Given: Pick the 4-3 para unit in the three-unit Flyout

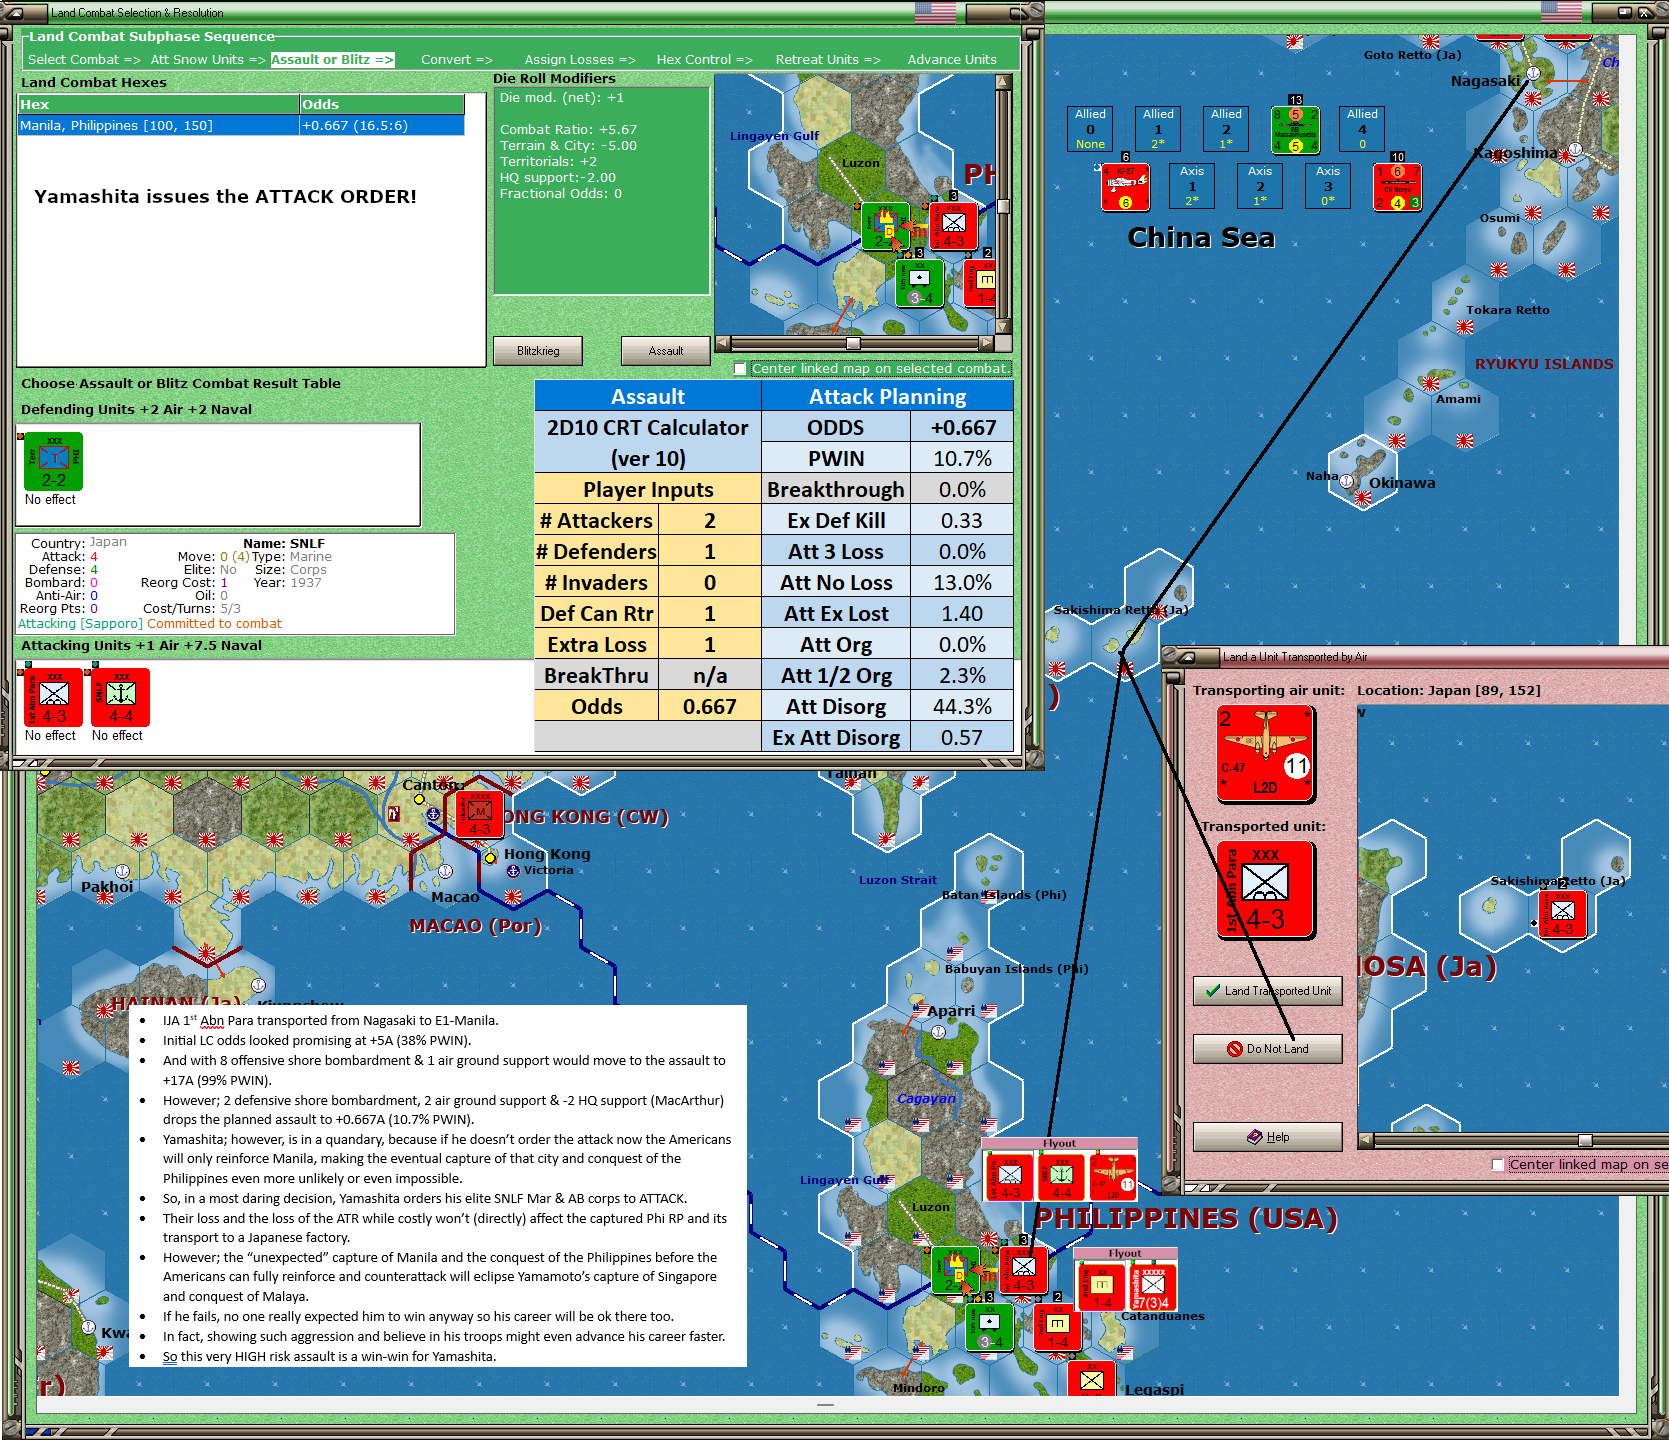Looking at the screenshot, I should [x=1010, y=1175].
